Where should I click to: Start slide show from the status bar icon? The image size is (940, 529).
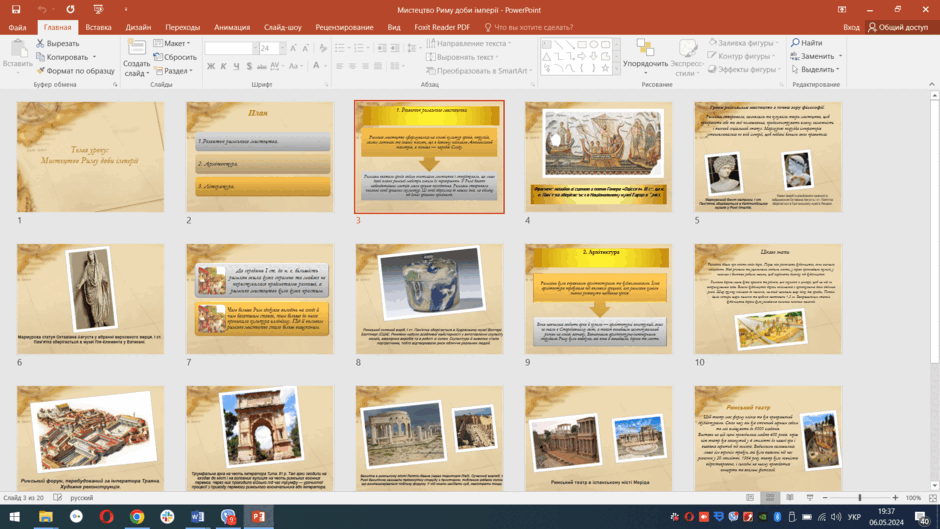[810, 498]
